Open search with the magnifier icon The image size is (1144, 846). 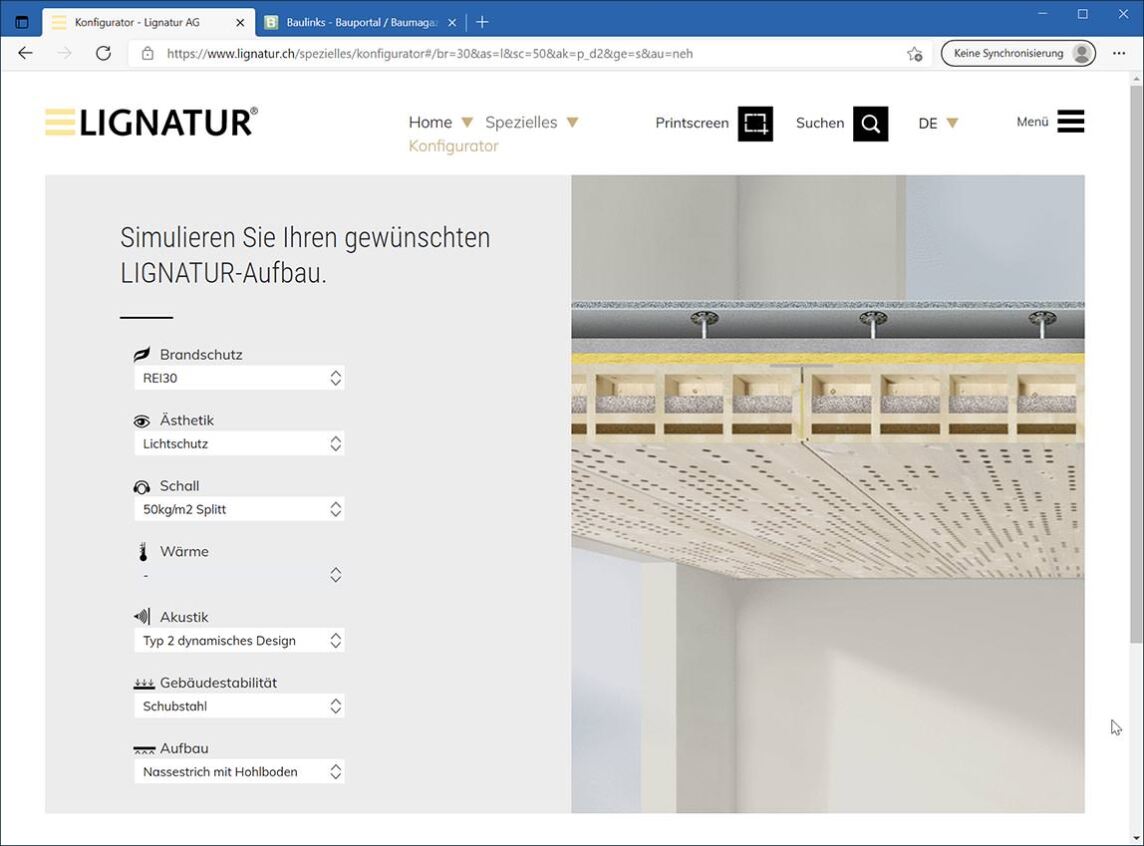[870, 123]
